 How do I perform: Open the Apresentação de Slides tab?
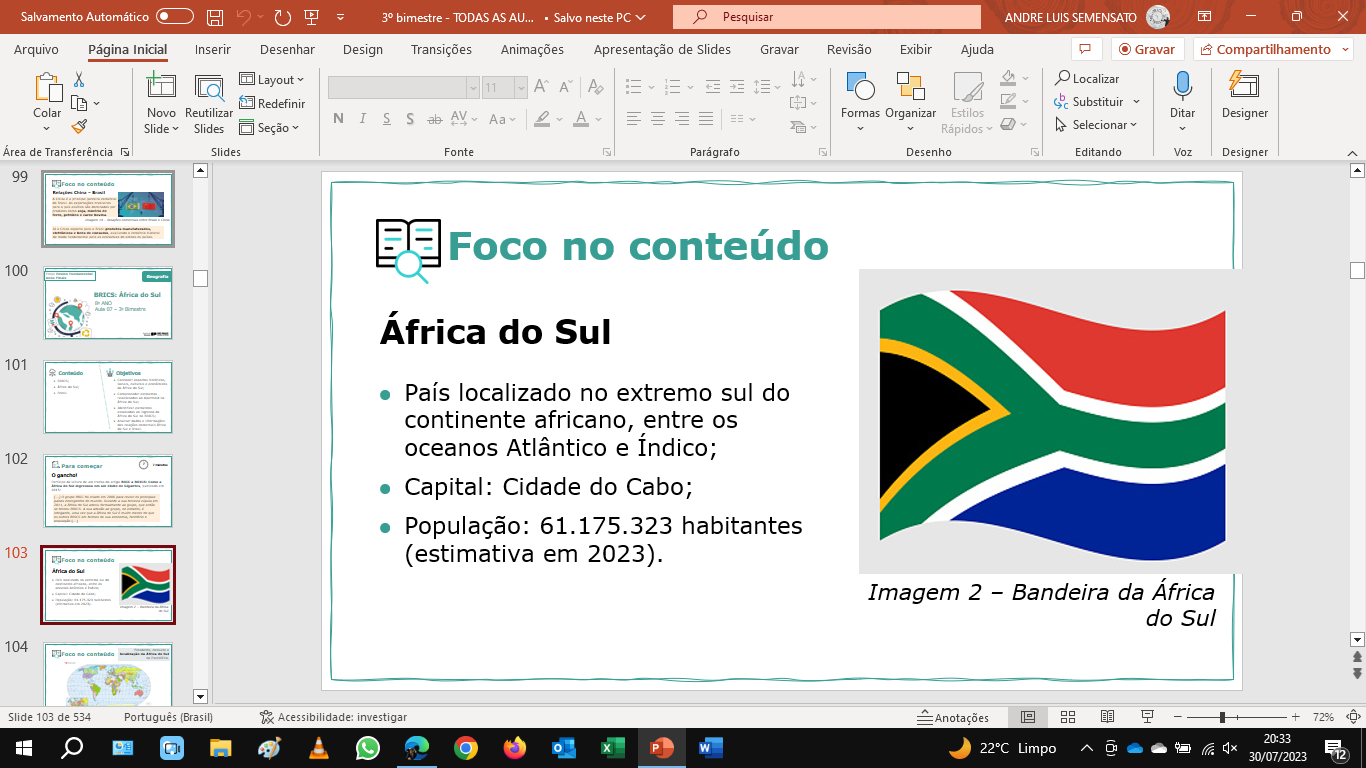point(662,49)
